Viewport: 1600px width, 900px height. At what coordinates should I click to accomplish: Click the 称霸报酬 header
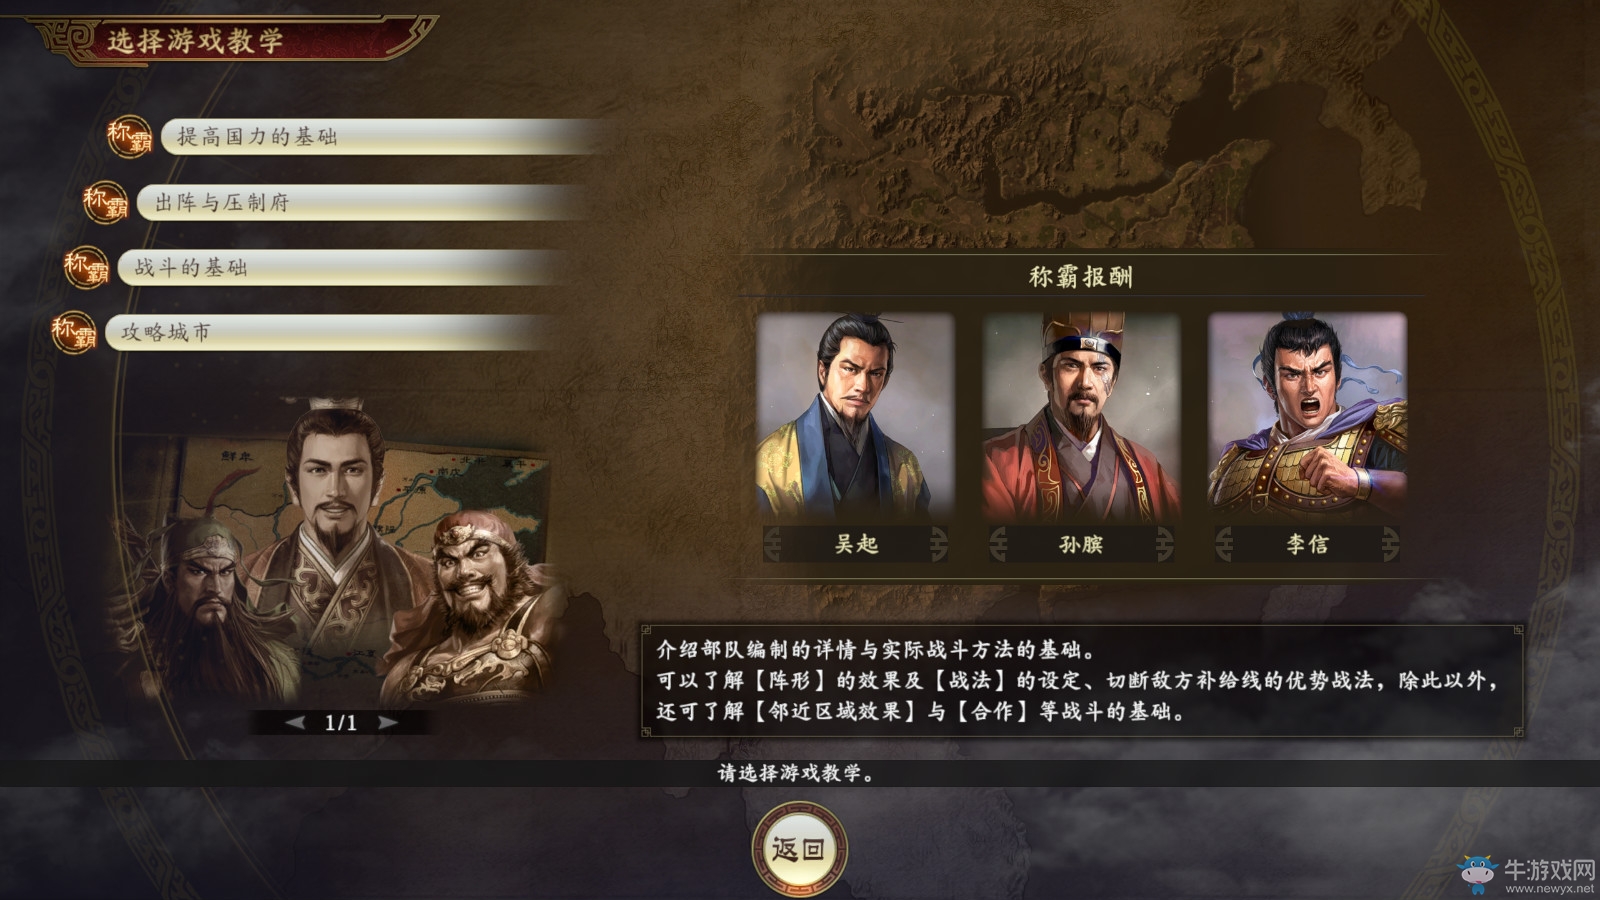tap(1081, 277)
